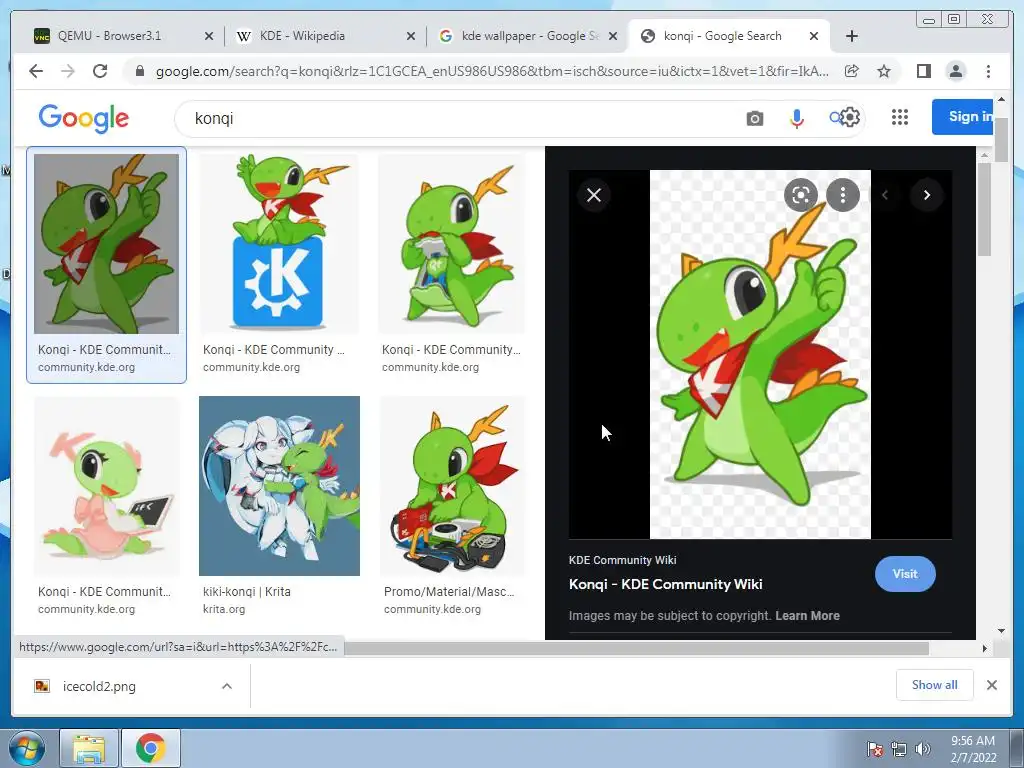The image size is (1024, 768).
Task: Start voice search with microphone
Action: point(796,118)
